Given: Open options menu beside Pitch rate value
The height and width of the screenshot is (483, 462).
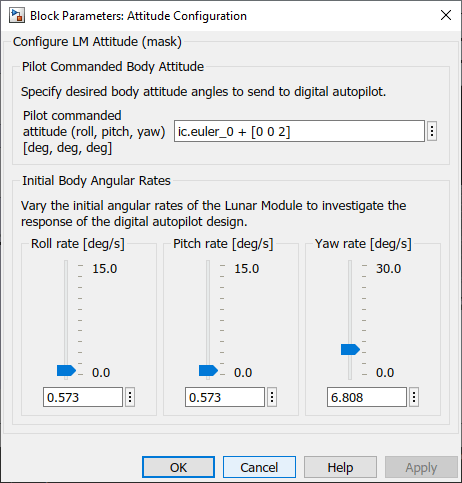Looking at the screenshot, I should point(272,397).
